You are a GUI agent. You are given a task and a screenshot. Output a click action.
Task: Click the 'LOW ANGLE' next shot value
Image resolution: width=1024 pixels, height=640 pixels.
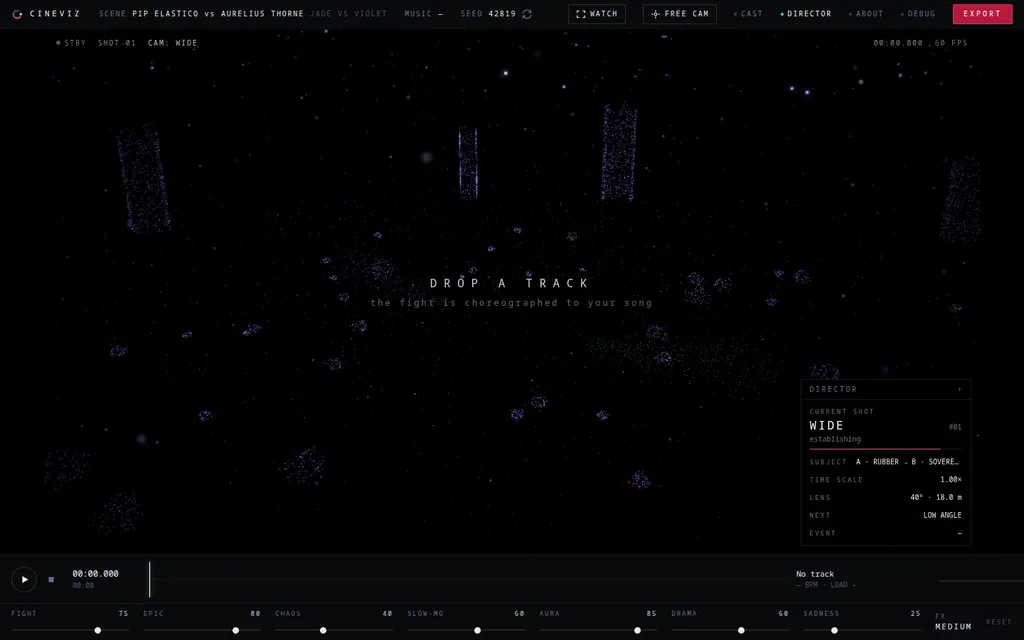942,515
